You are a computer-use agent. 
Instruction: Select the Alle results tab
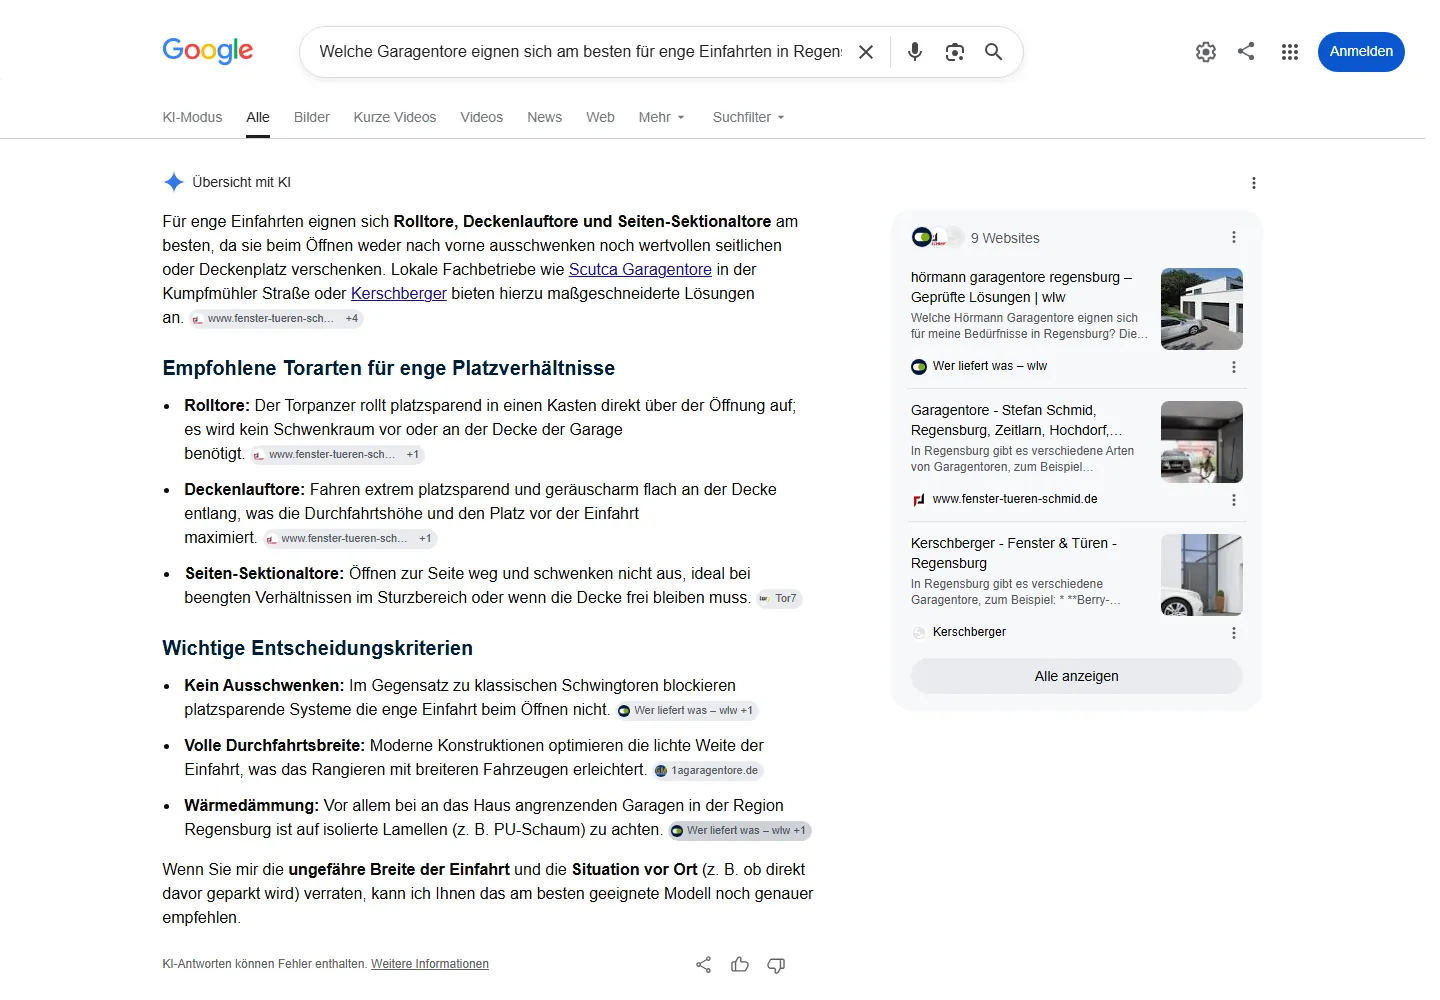point(258,117)
